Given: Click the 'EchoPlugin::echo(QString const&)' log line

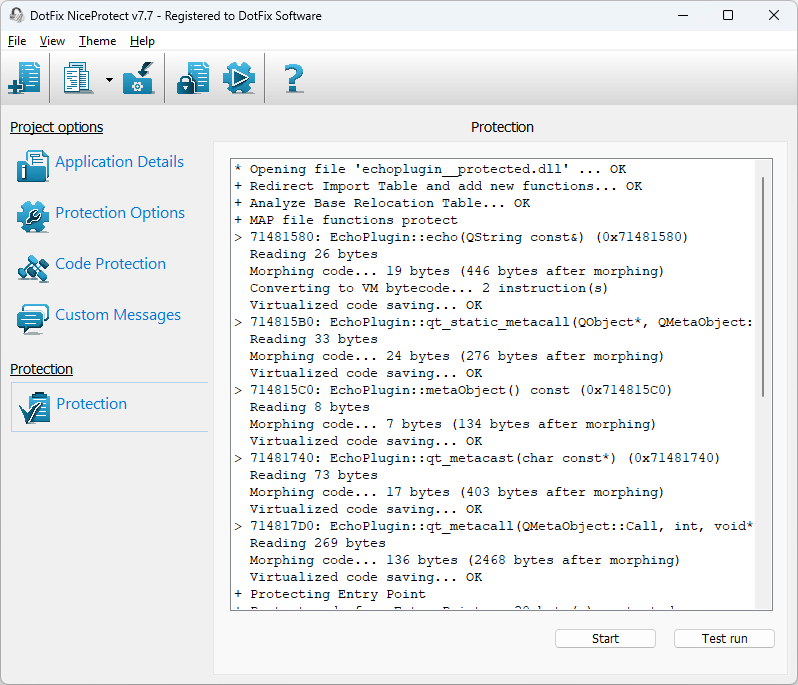Looking at the screenshot, I should tap(461, 237).
